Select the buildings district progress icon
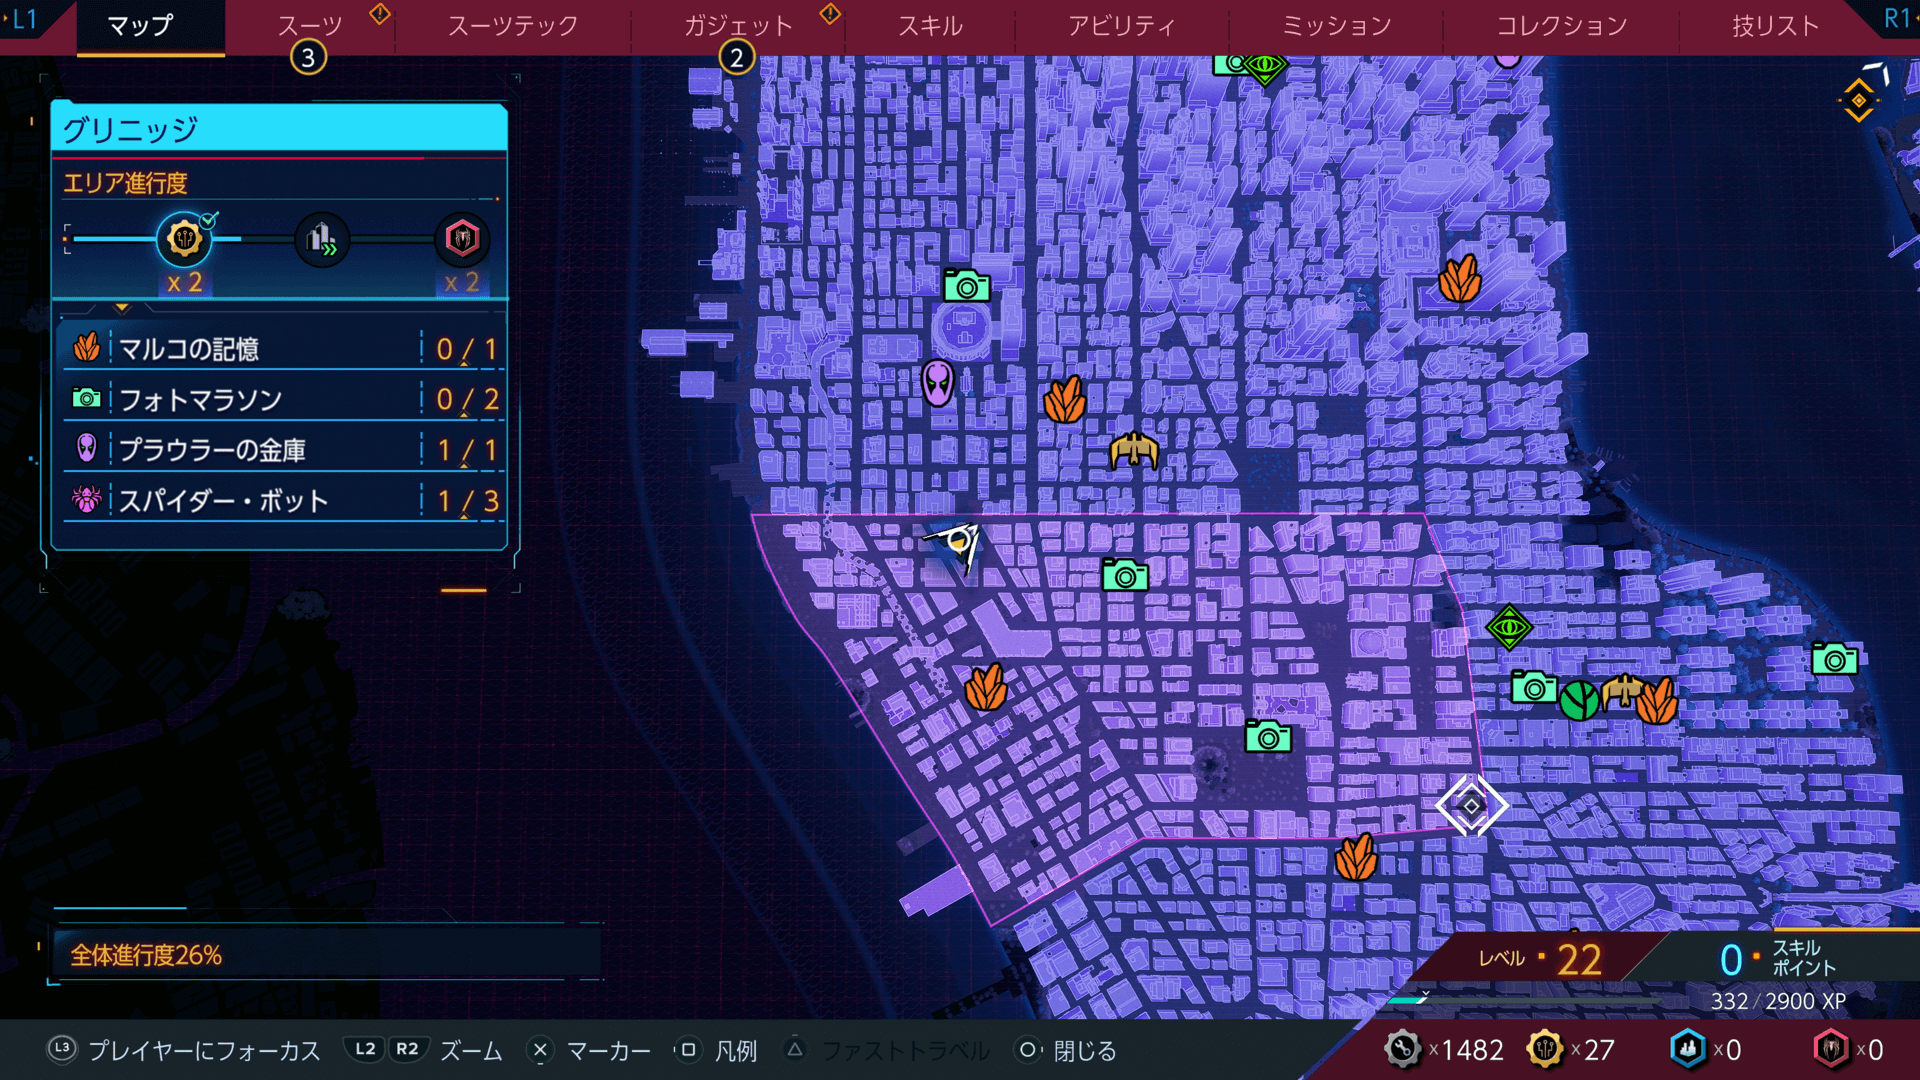This screenshot has width=1920, height=1080. pos(321,239)
